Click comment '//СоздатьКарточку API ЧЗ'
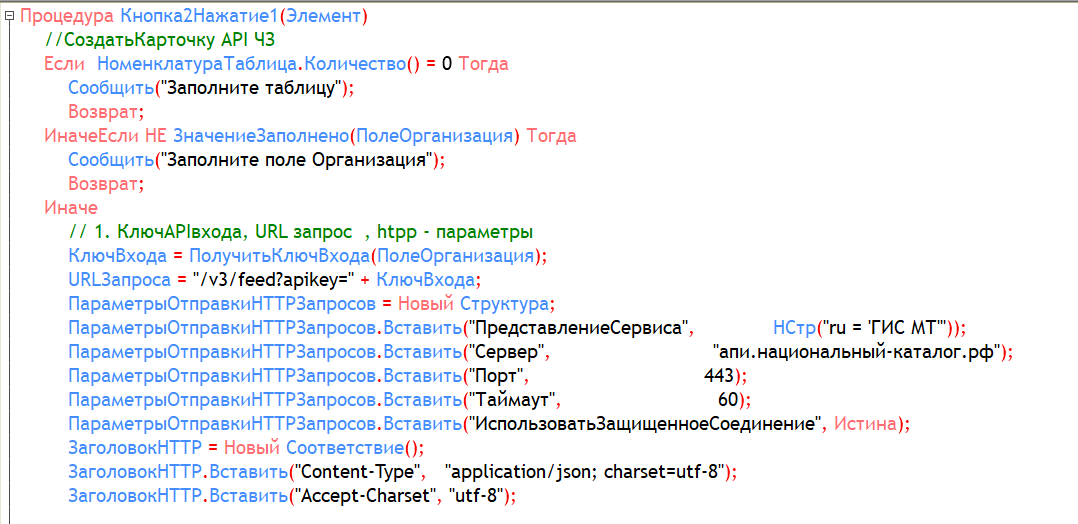The width and height of the screenshot is (1078, 524). 160,41
